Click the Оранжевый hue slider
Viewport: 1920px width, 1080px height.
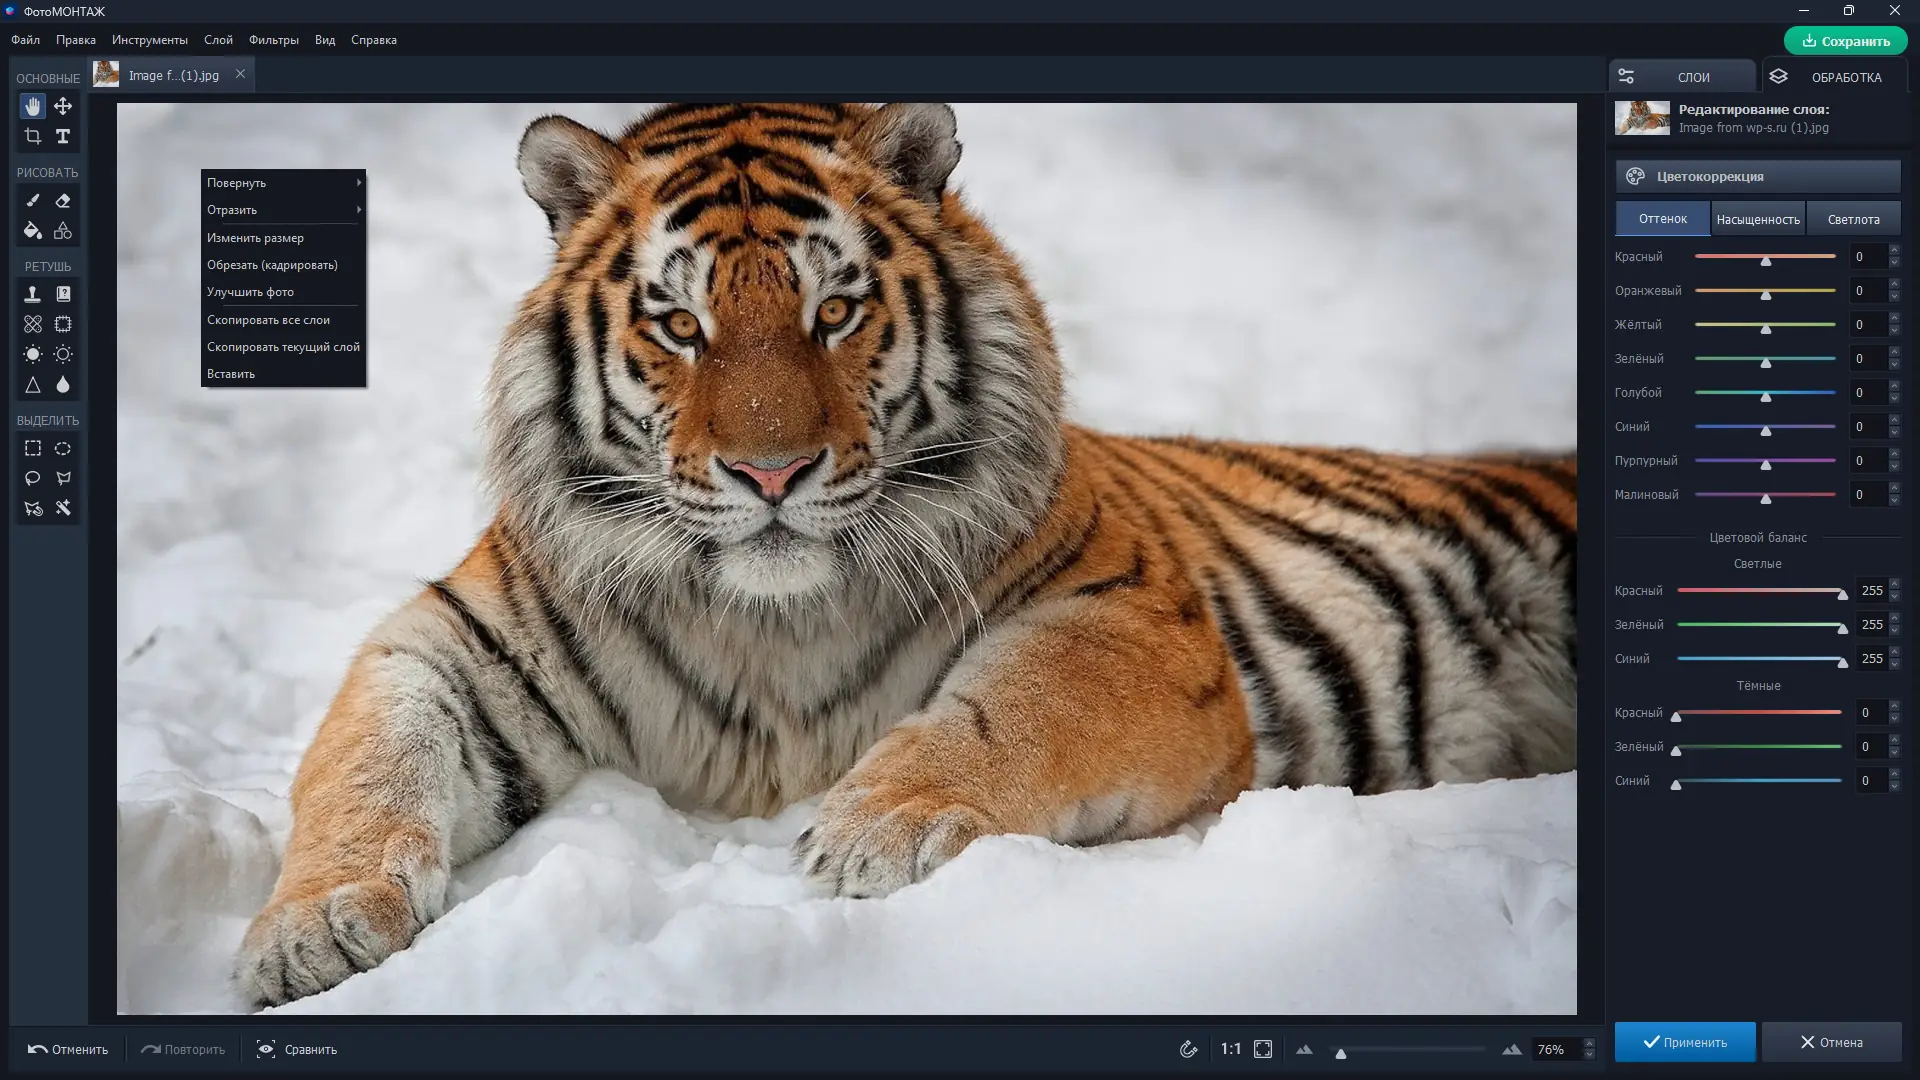(1765, 291)
